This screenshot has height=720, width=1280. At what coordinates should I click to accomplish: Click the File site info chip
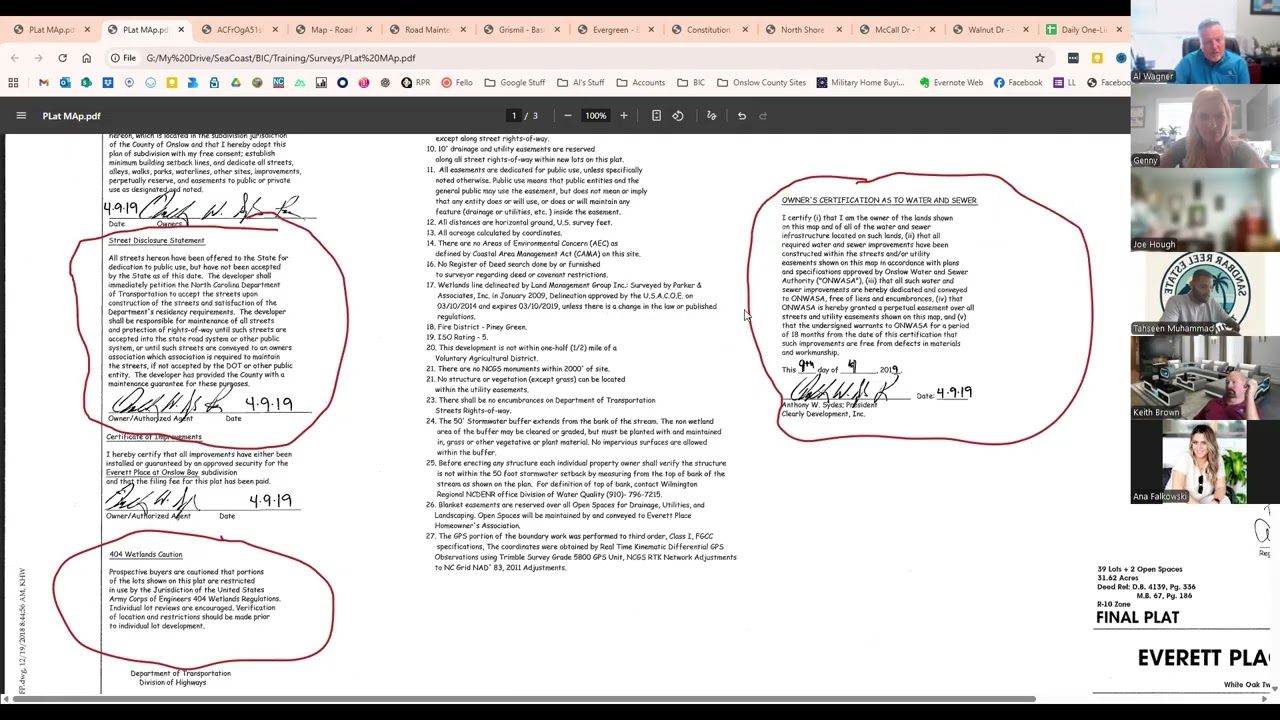(124, 58)
